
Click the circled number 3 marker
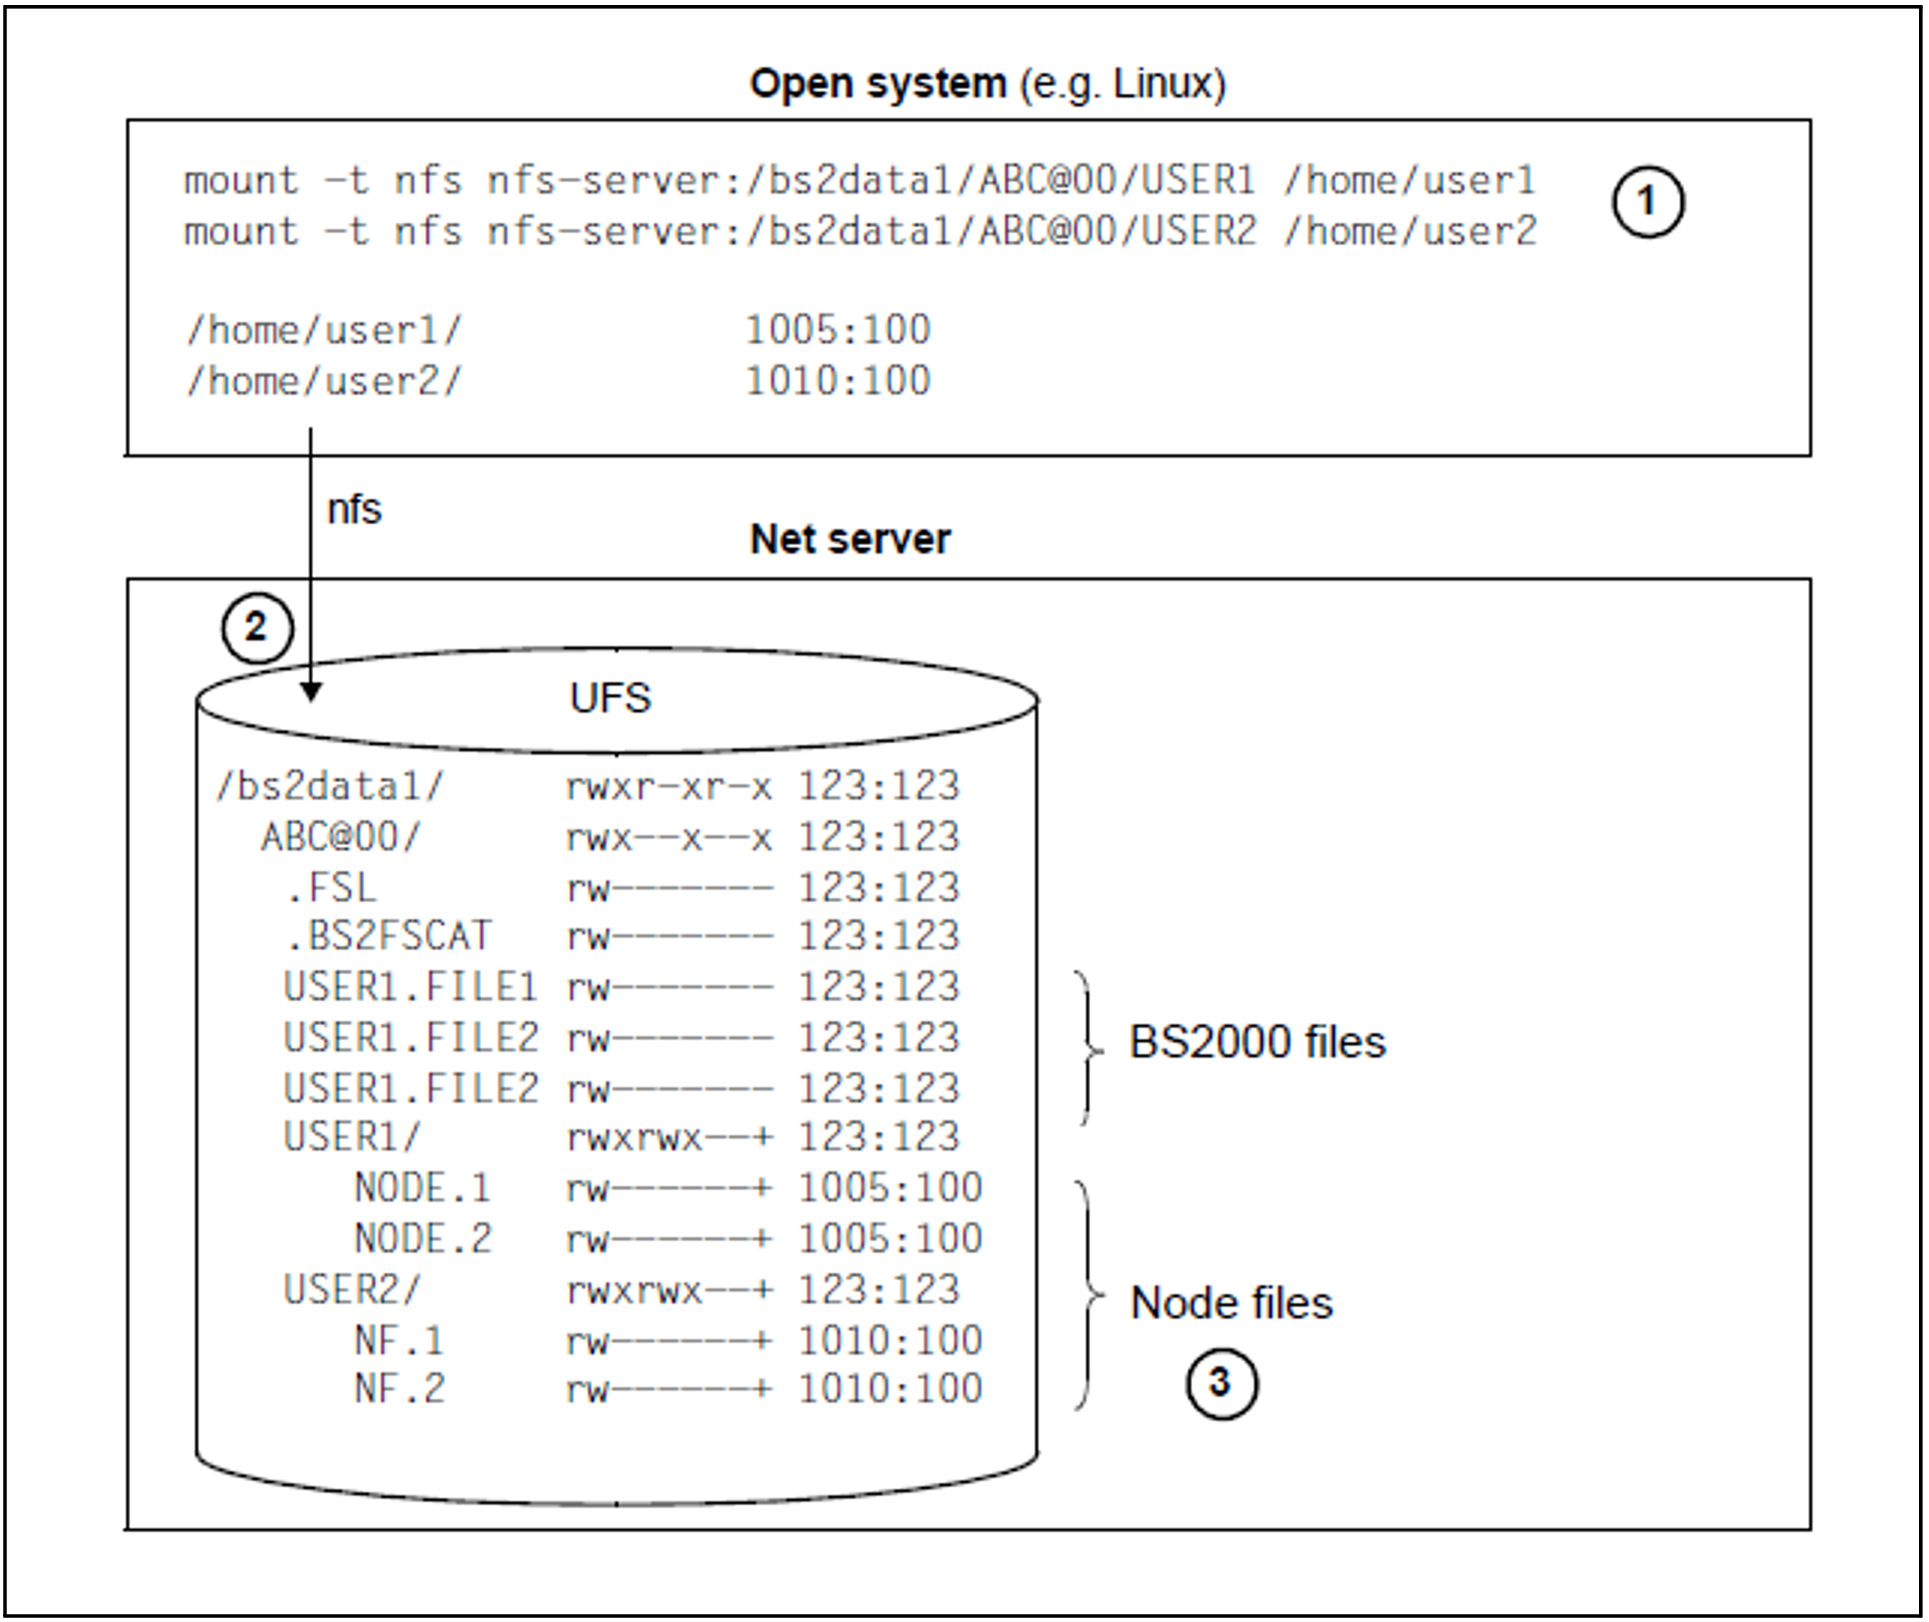(x=1221, y=1383)
